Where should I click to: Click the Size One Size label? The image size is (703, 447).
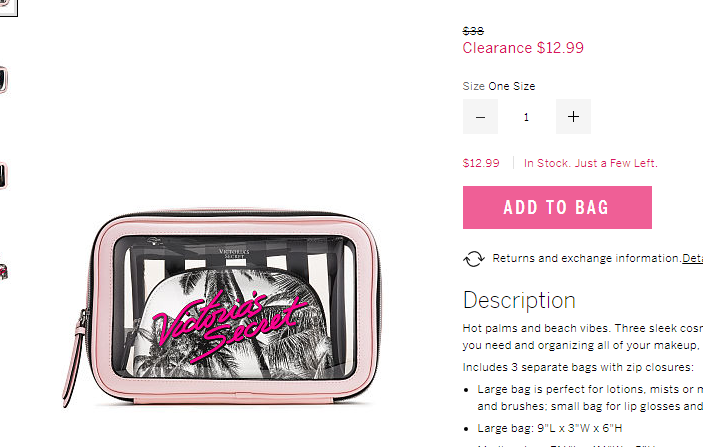(x=499, y=86)
